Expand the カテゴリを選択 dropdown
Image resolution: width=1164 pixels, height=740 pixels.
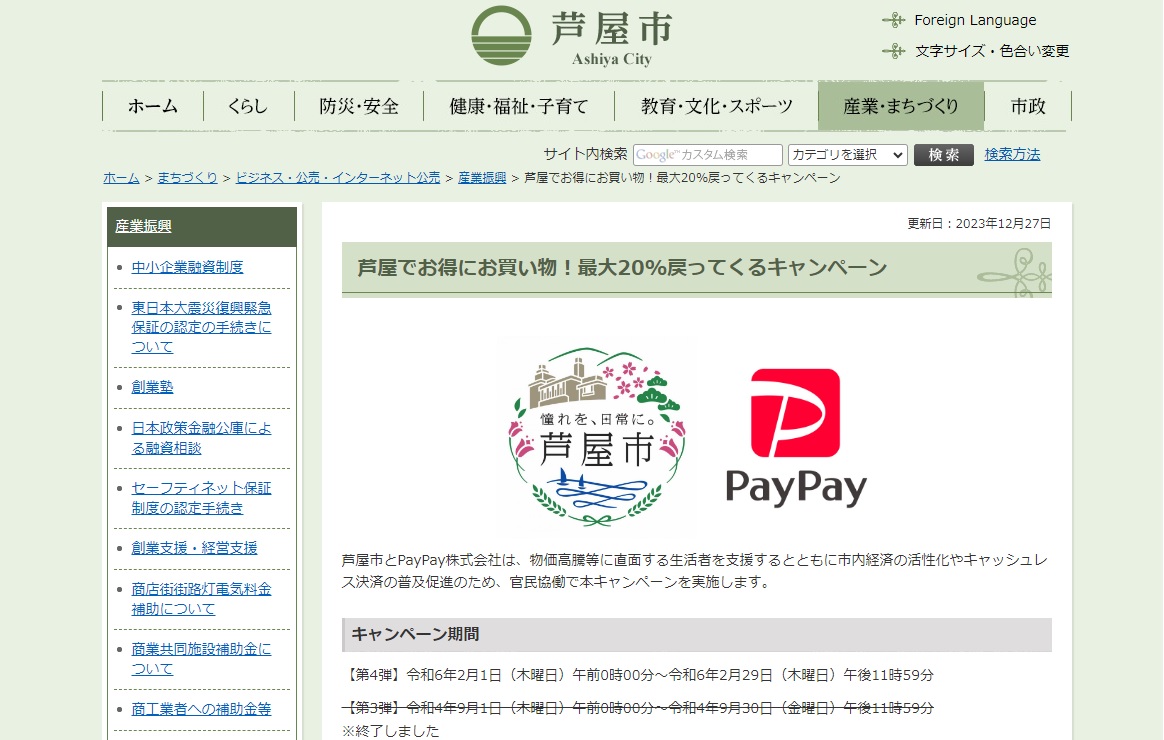(x=847, y=154)
